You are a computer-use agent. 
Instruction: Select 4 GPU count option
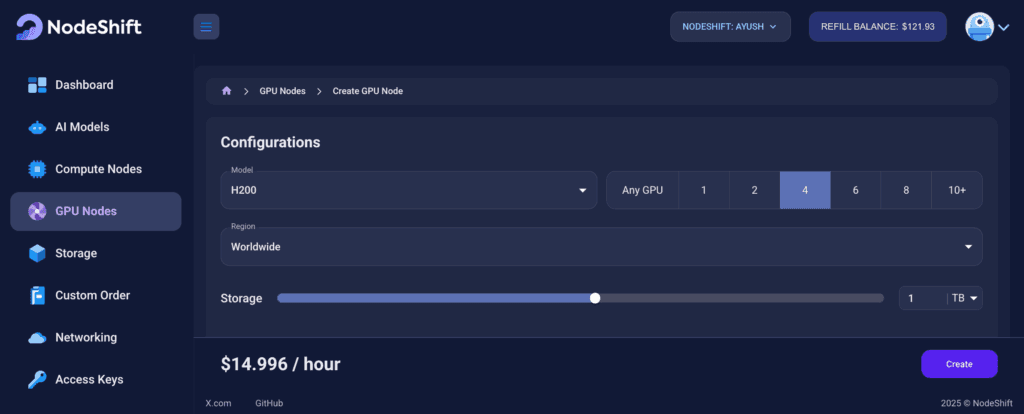[x=805, y=190]
